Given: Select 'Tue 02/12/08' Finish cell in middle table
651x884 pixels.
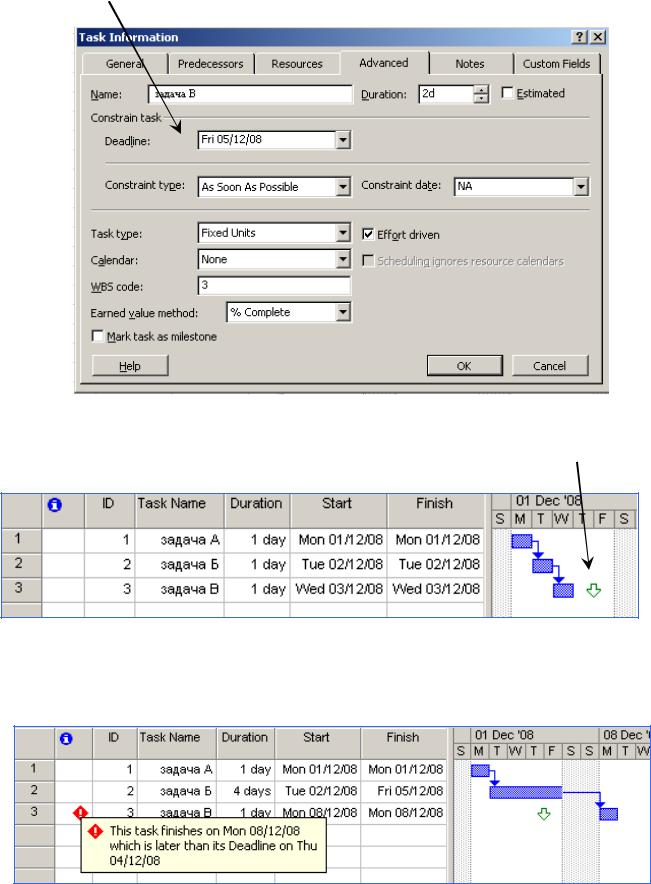Looking at the screenshot, I should 436,564.
